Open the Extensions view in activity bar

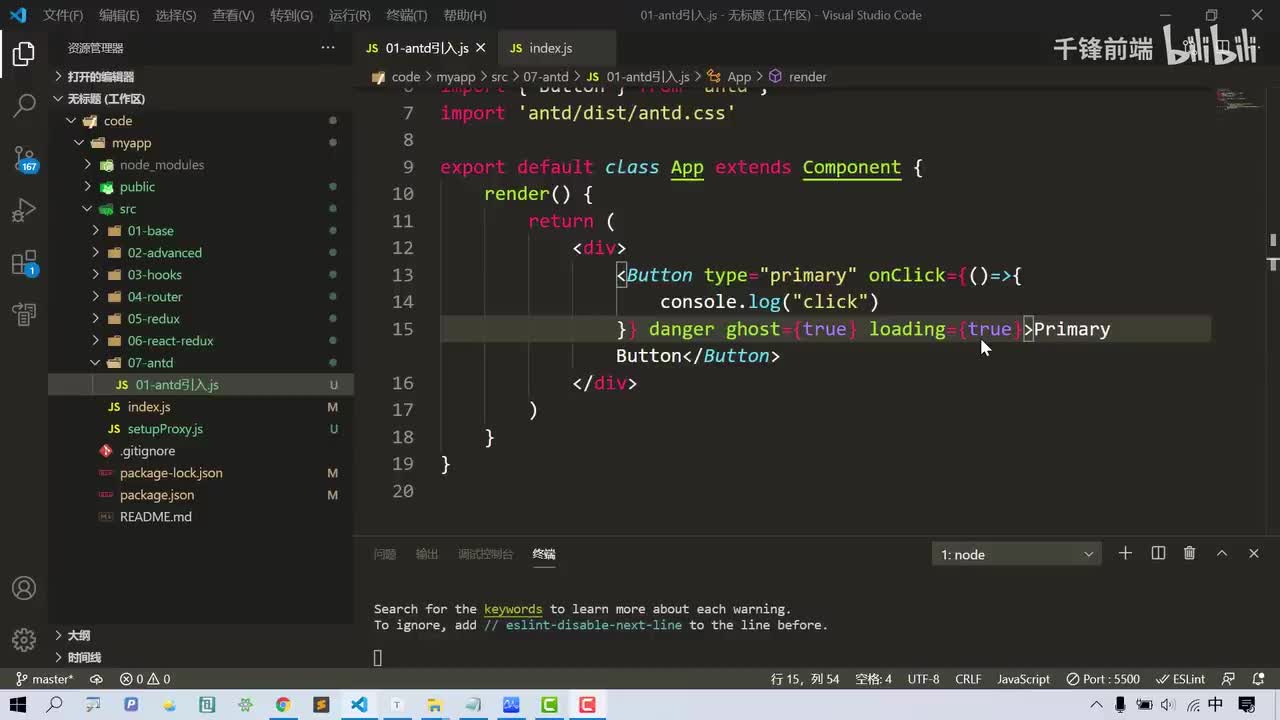24,263
